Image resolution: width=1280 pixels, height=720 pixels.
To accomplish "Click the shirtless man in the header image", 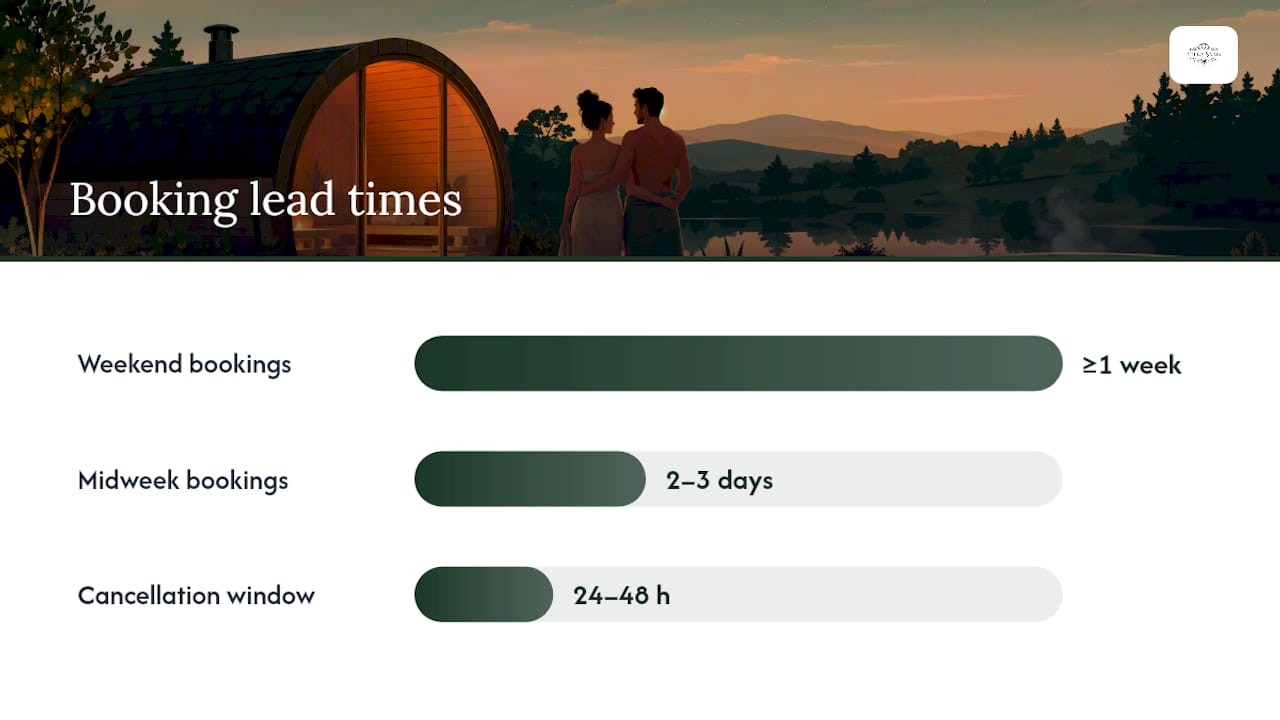I will (655, 172).
